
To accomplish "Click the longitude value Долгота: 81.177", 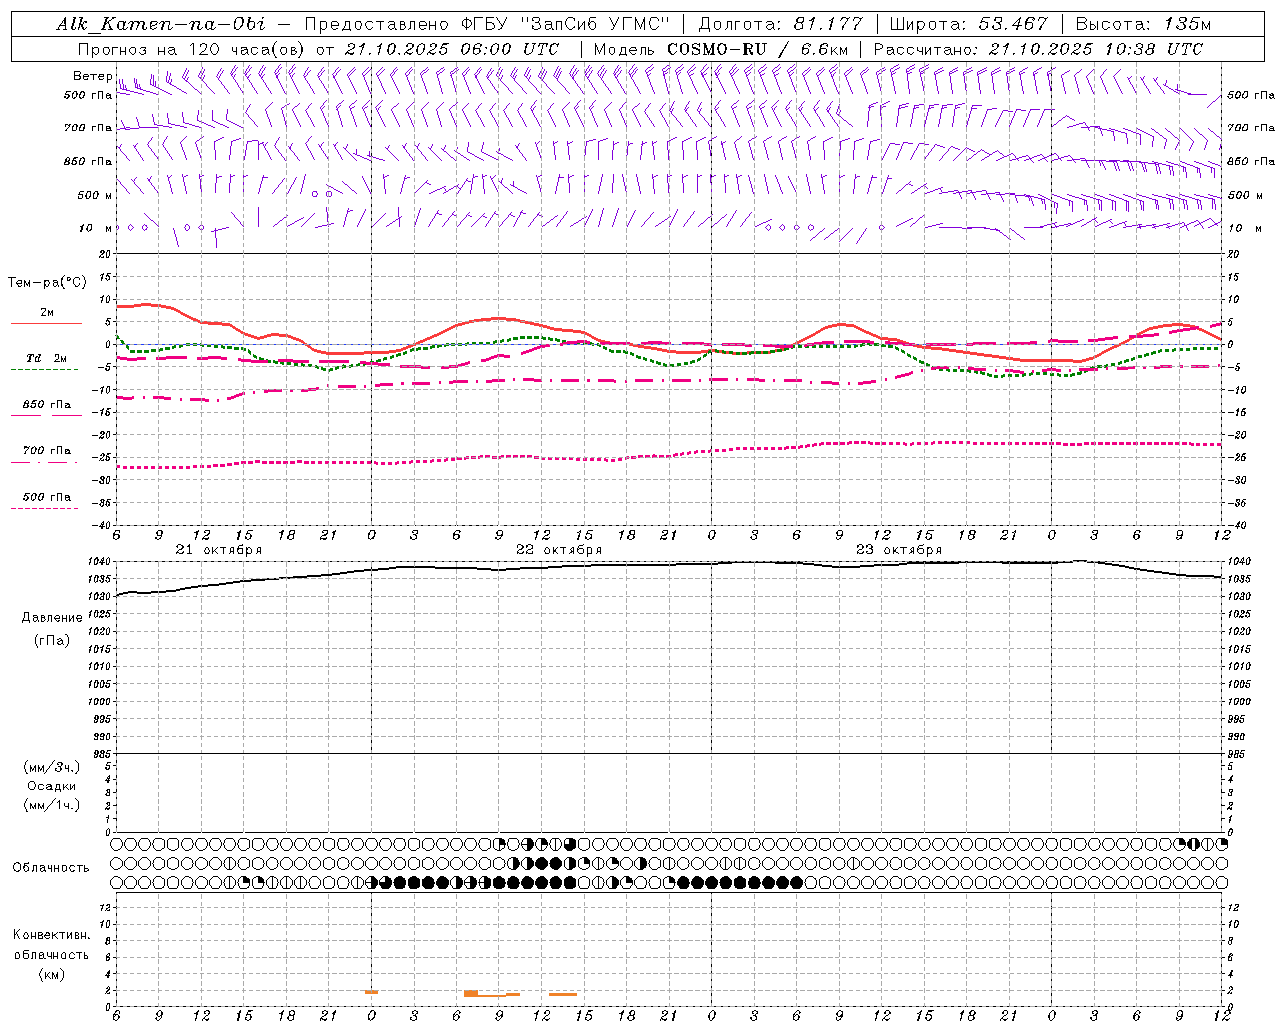I will 781,24.
